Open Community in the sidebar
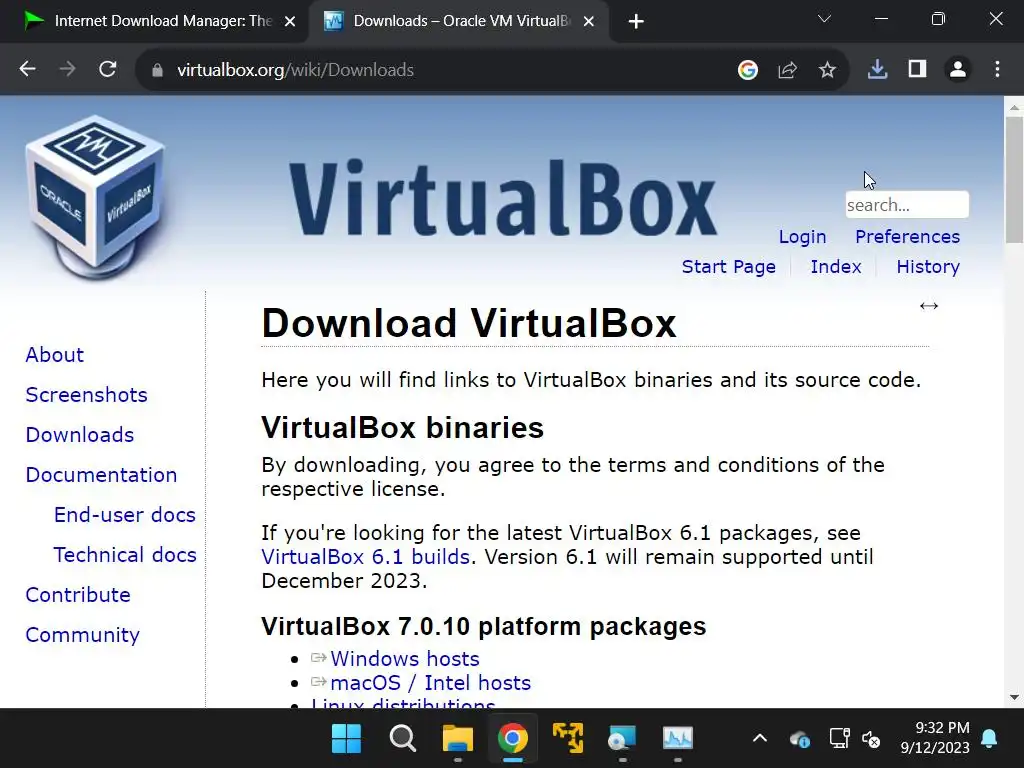The image size is (1024, 768). click(82, 635)
